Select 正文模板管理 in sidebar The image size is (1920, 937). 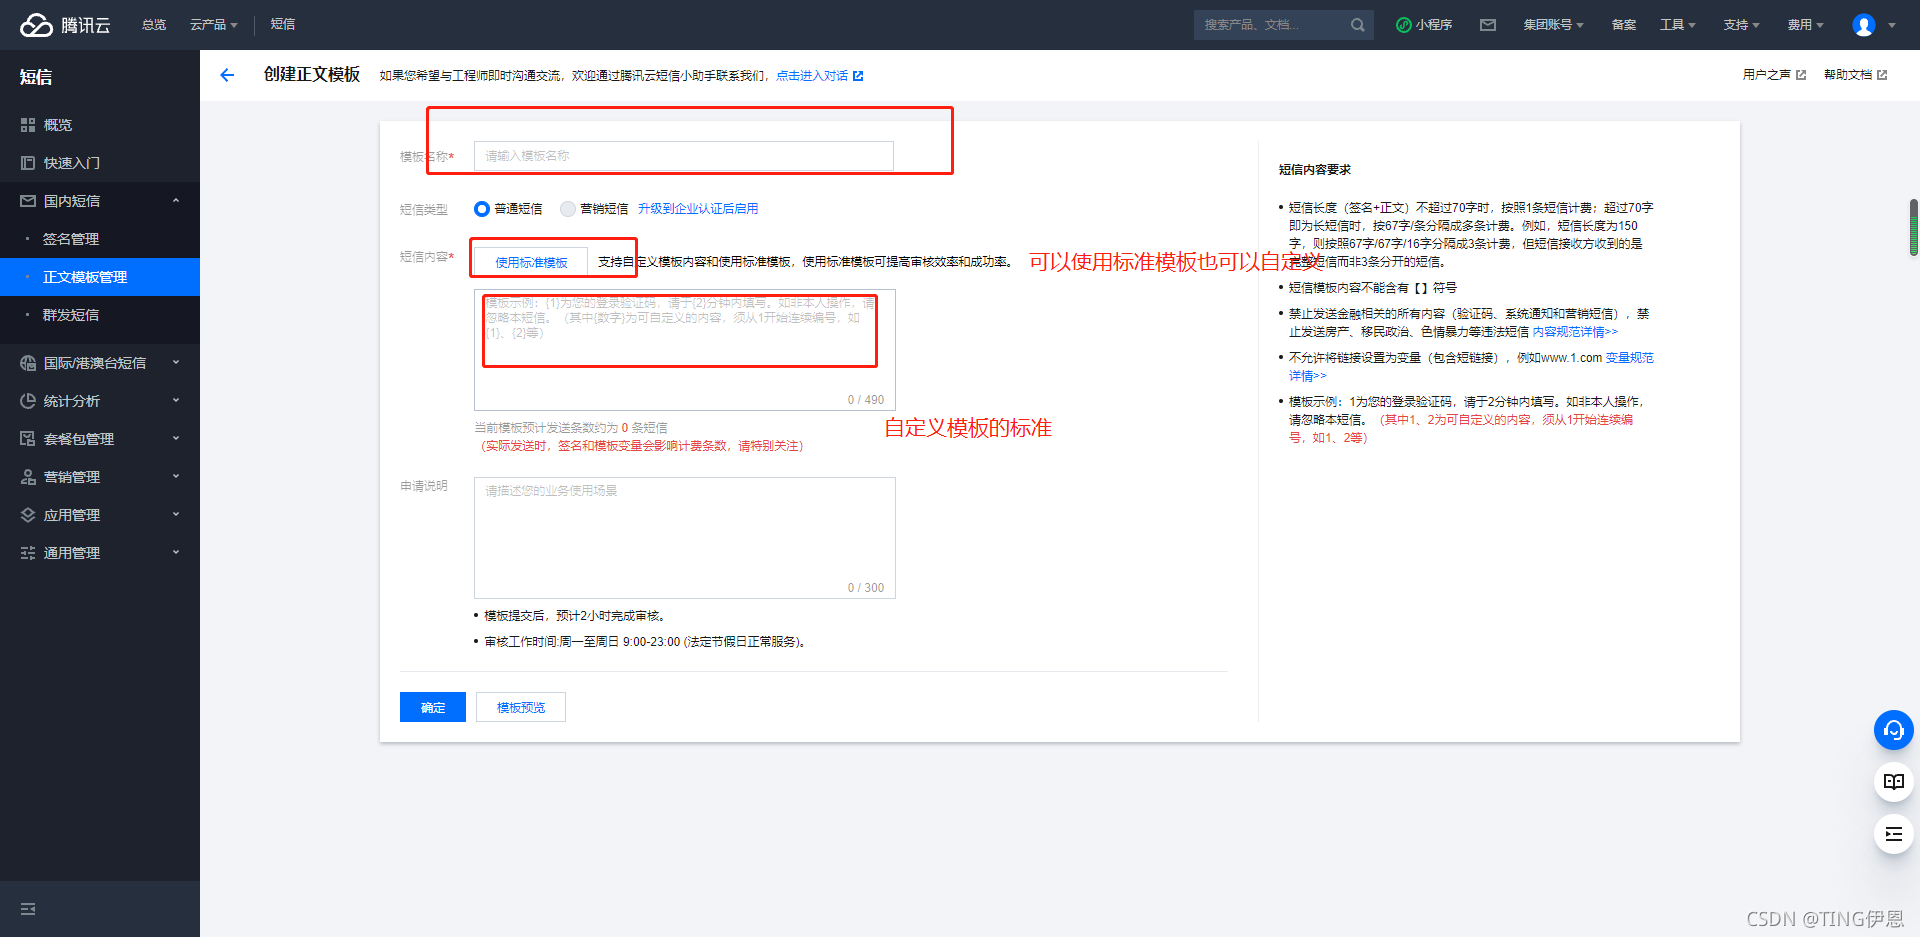(100, 277)
